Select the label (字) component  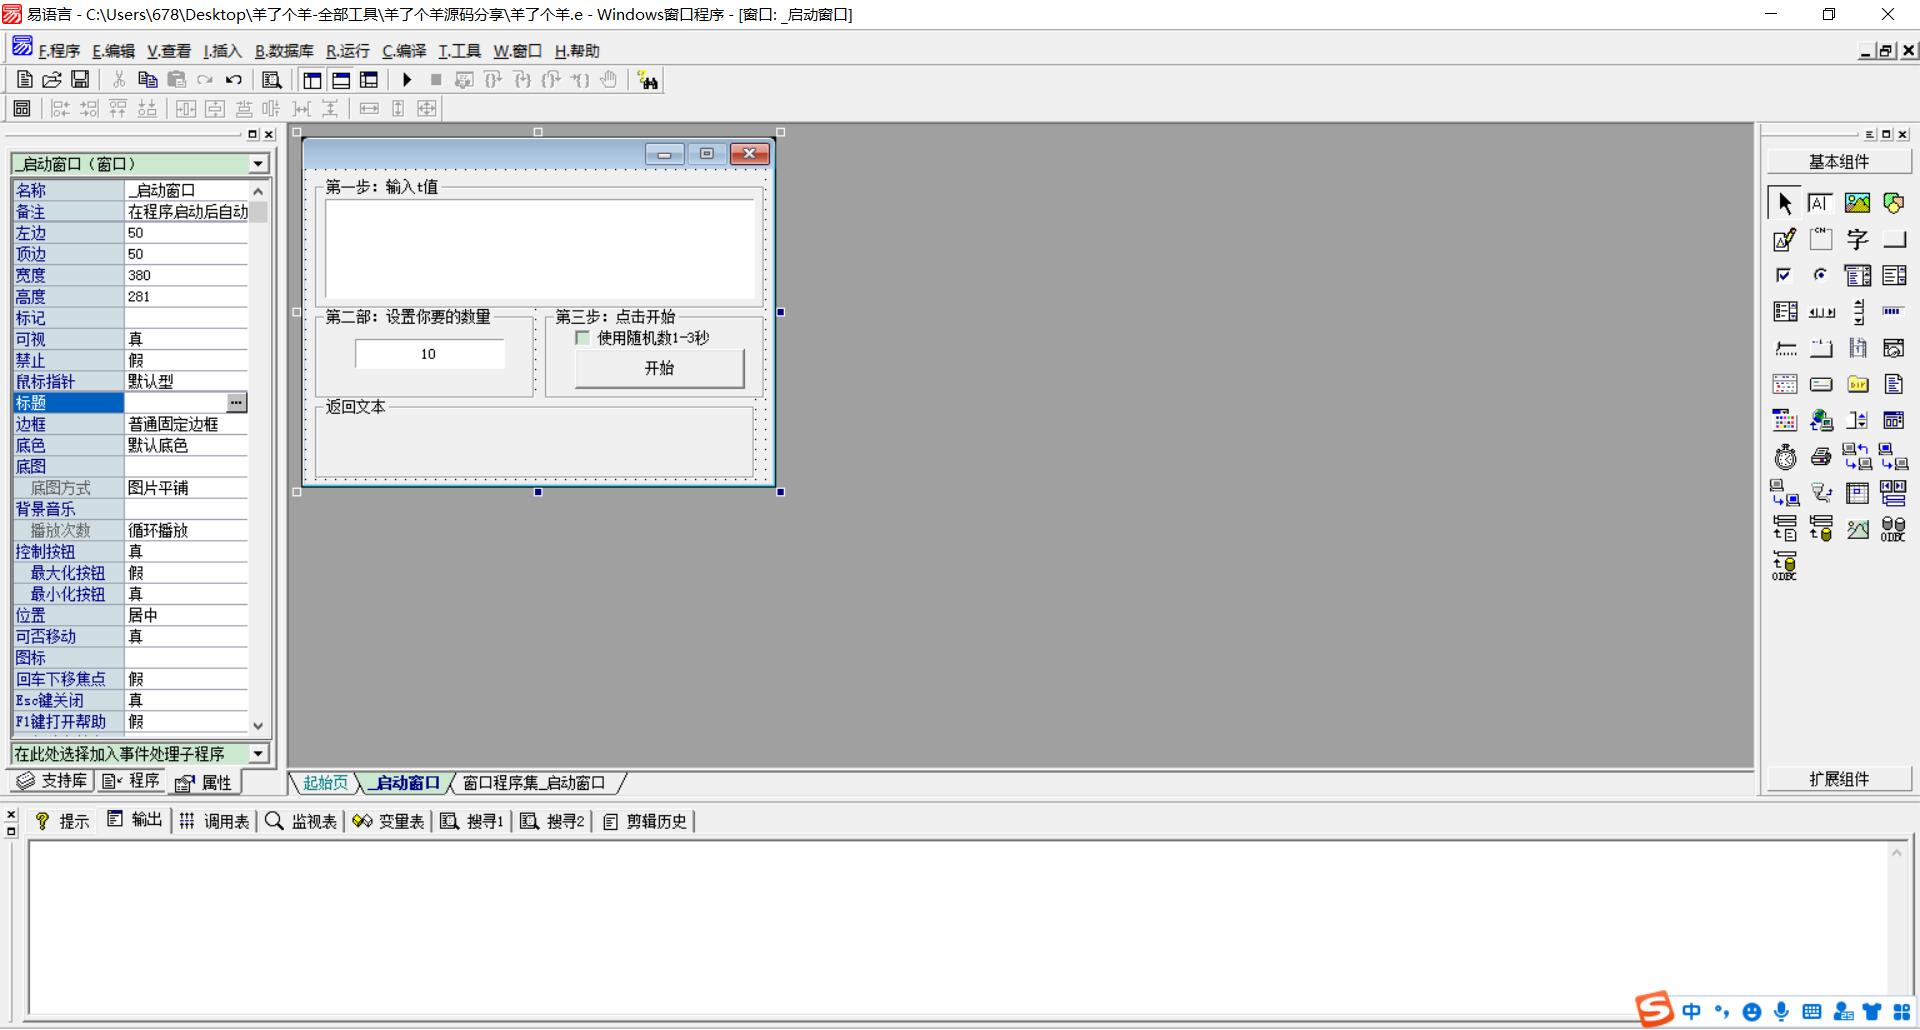click(x=1857, y=239)
